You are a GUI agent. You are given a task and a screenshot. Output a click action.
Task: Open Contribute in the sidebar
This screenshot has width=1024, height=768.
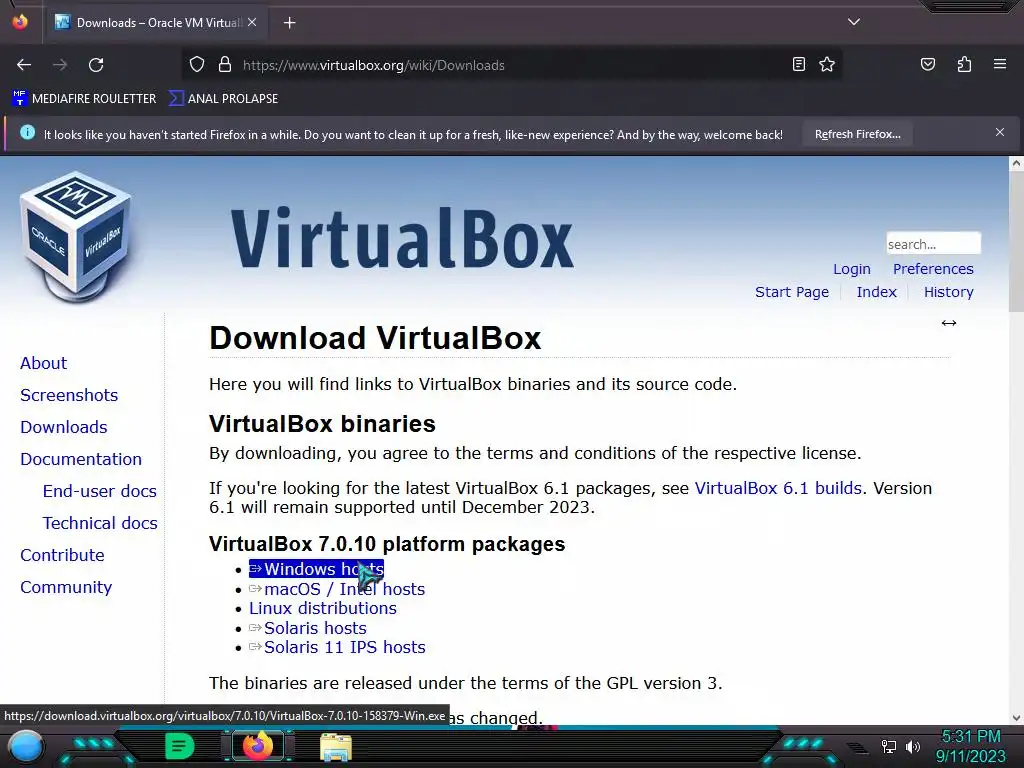(x=62, y=555)
